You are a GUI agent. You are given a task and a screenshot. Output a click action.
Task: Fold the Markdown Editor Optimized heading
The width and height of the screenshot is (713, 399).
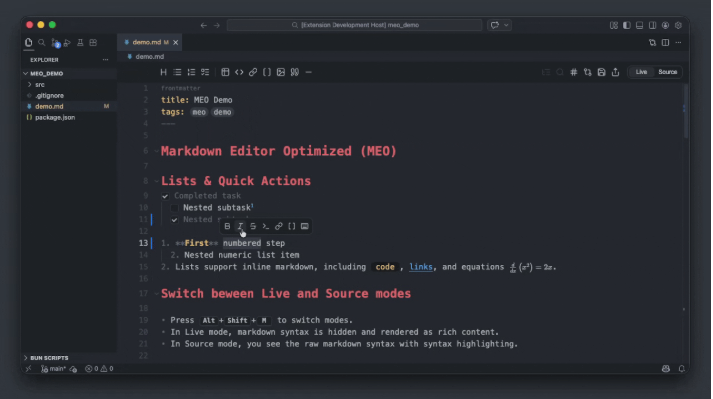pyautogui.click(x=156, y=152)
